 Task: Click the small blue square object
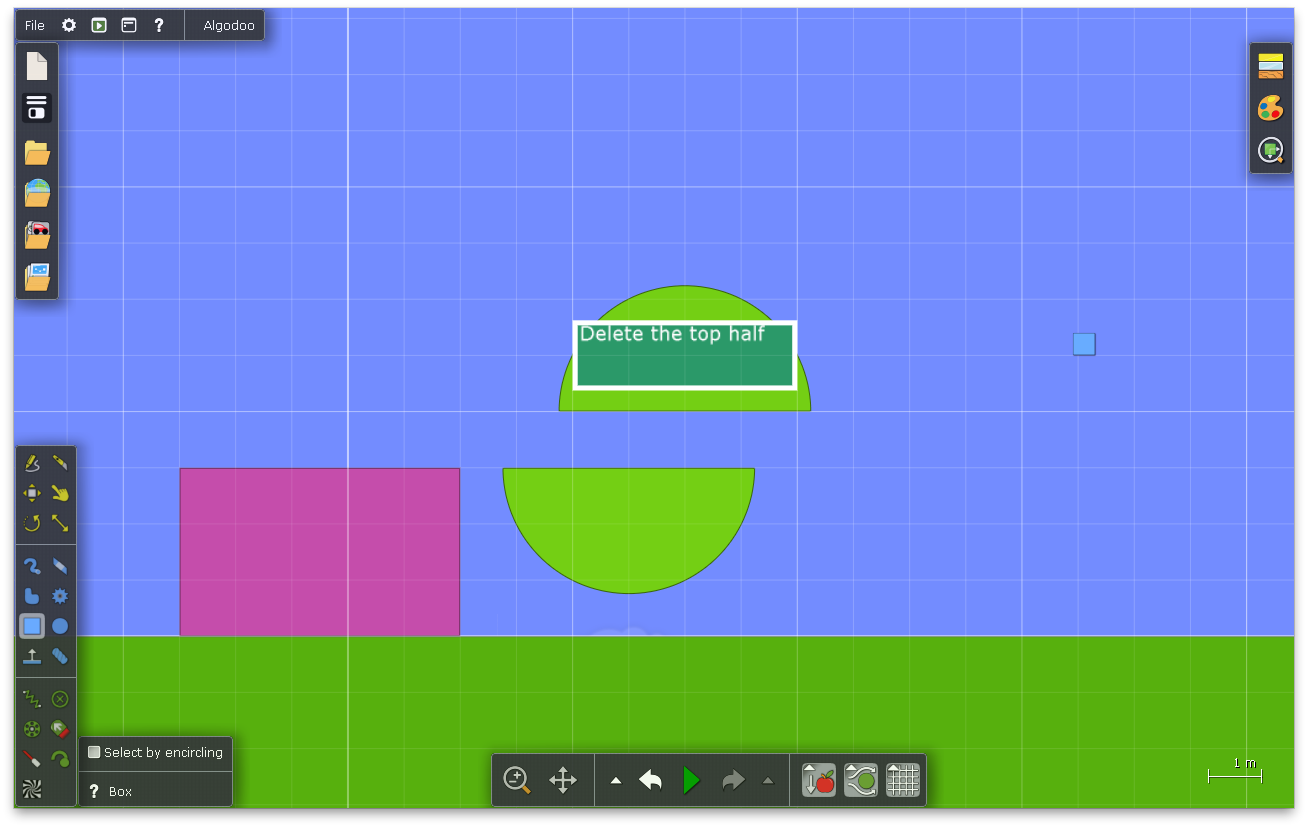coord(1084,344)
